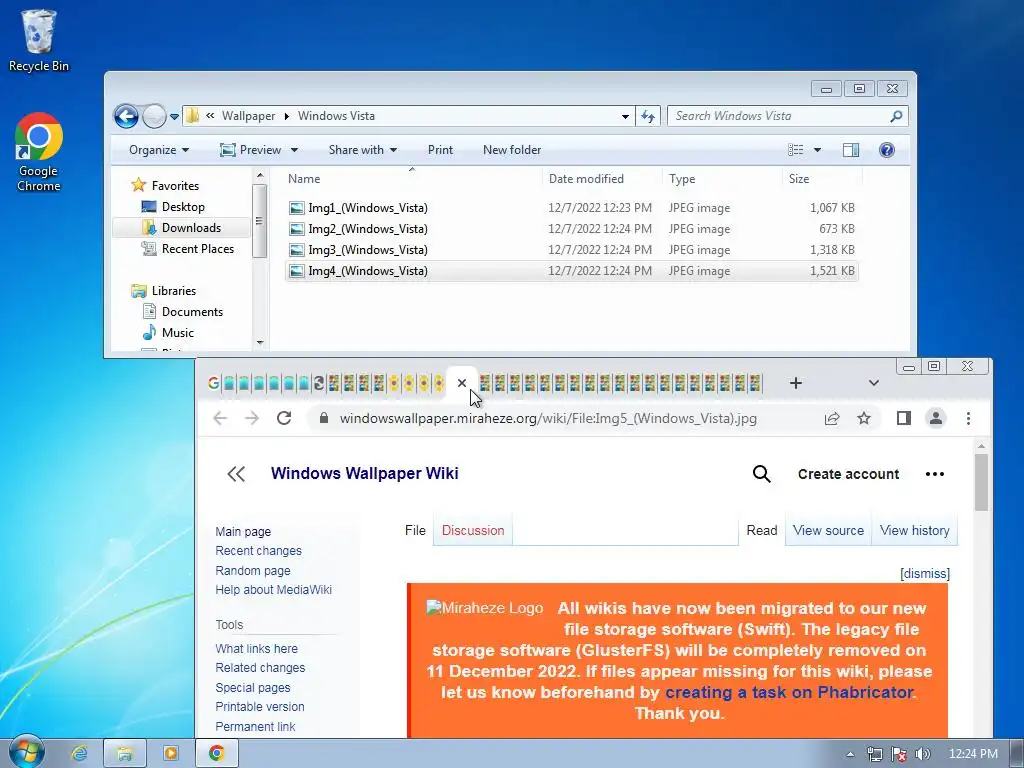Open a new Chrome tab

tap(795, 383)
